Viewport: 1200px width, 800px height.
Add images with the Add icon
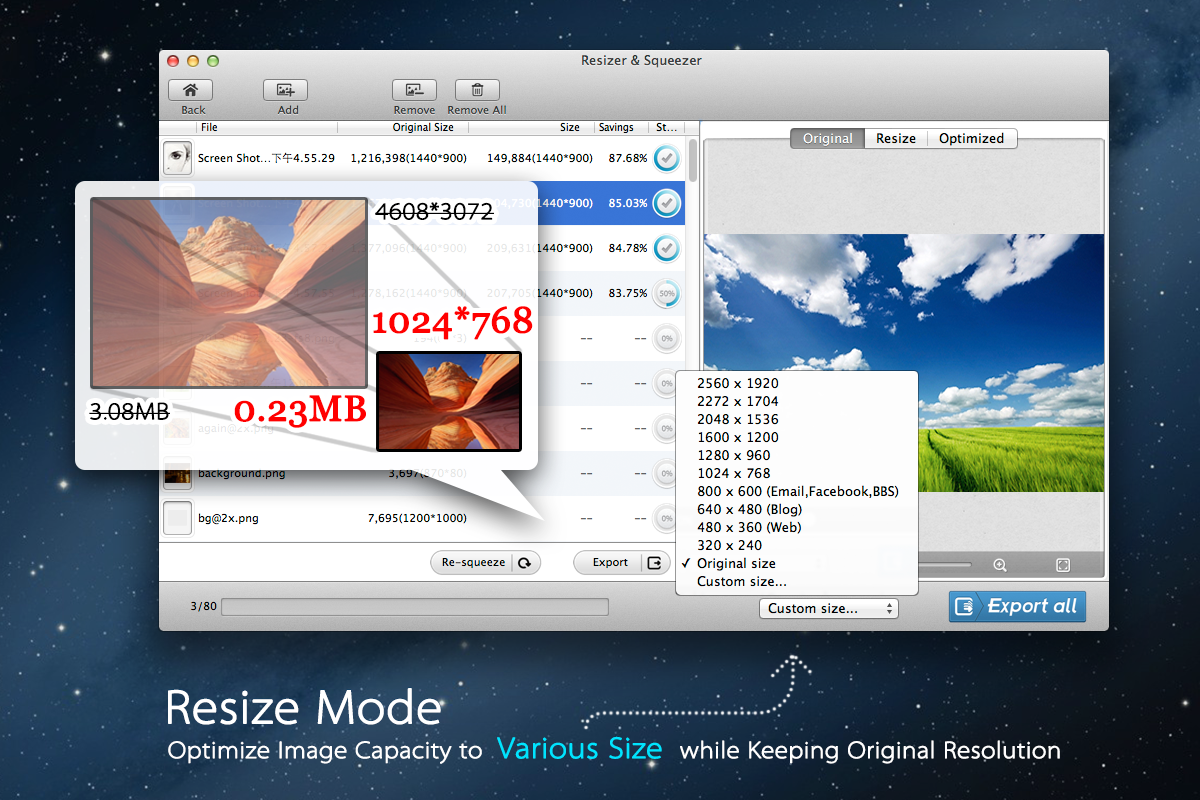[285, 90]
